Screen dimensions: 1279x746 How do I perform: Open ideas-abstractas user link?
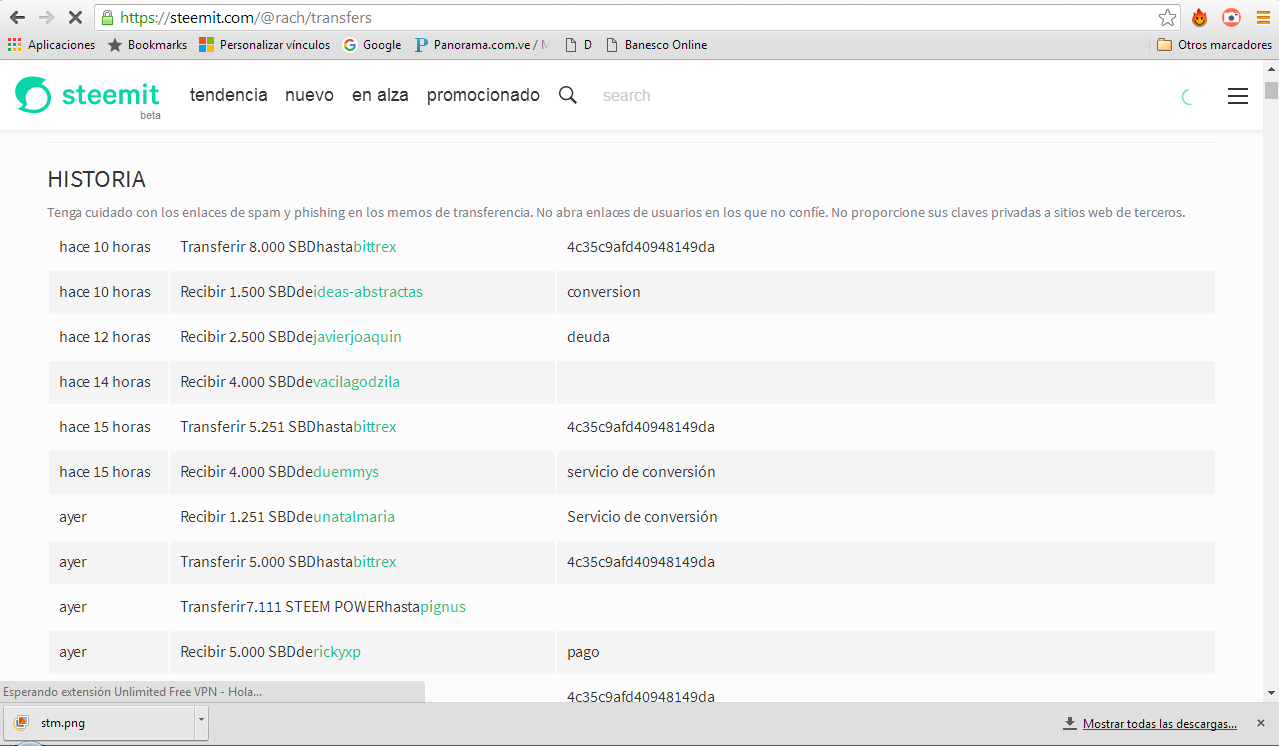[368, 292]
